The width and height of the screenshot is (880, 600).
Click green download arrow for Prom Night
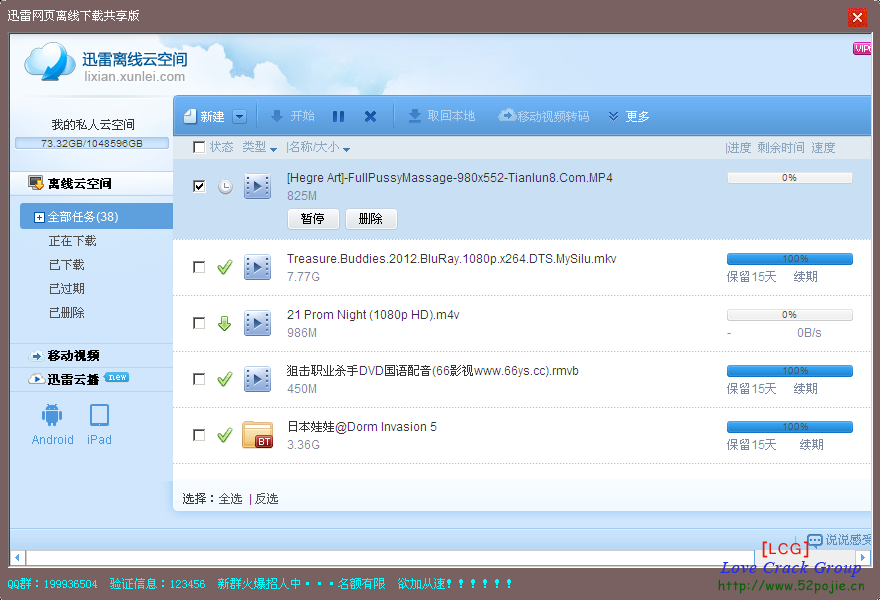click(224, 323)
